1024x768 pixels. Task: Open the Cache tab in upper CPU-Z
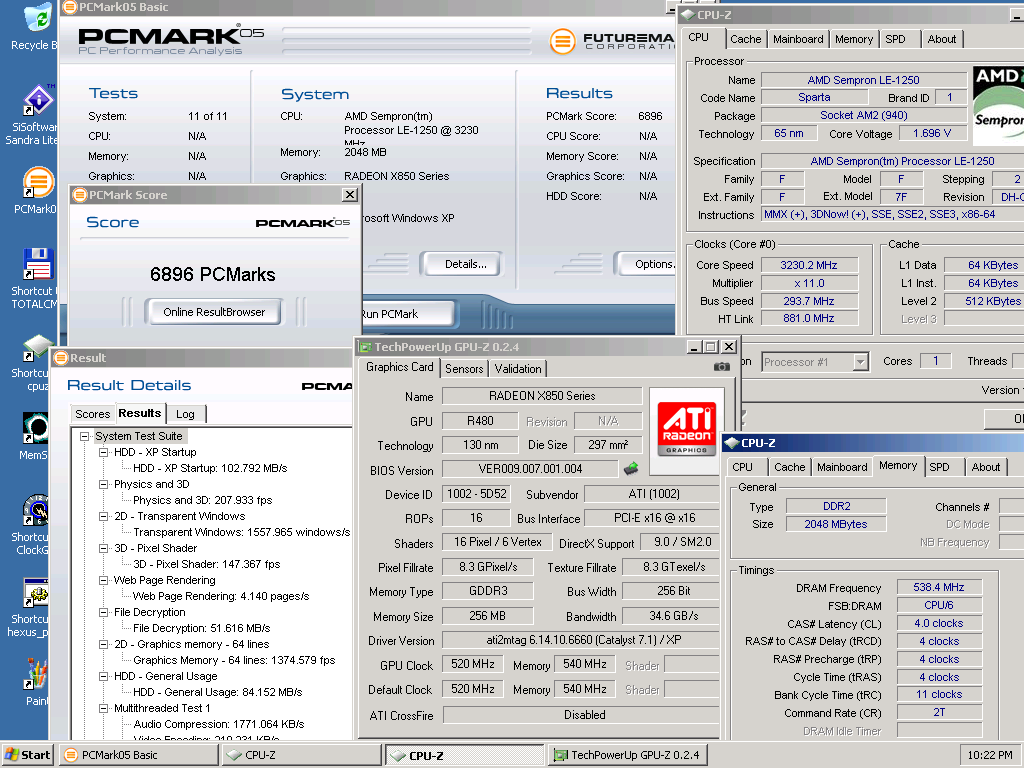[746, 39]
